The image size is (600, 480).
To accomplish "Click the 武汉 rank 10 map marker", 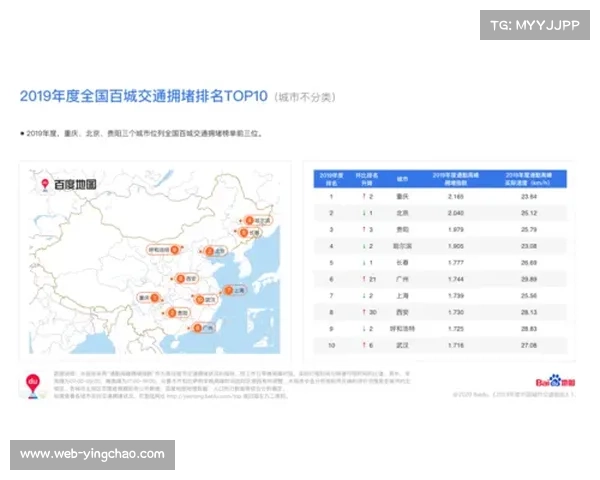I will [206, 299].
